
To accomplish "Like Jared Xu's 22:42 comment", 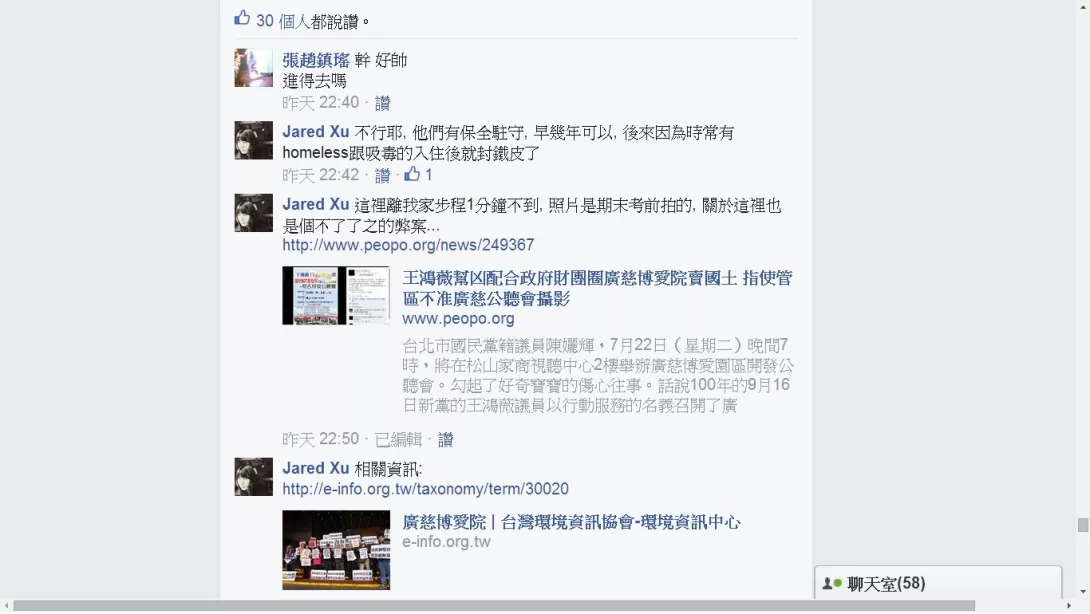I will [x=382, y=175].
